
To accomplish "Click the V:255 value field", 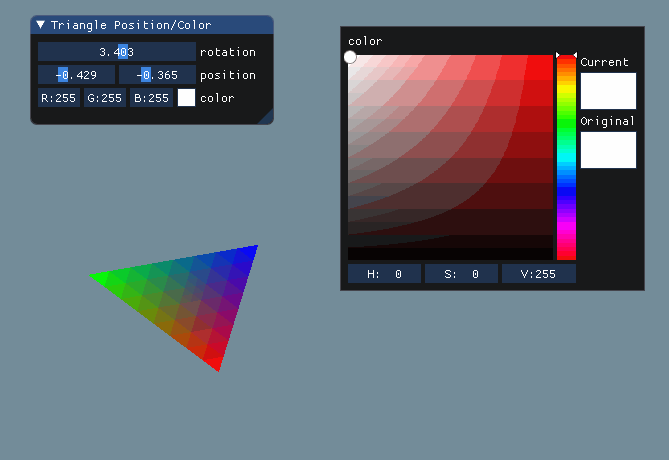I will coord(538,274).
